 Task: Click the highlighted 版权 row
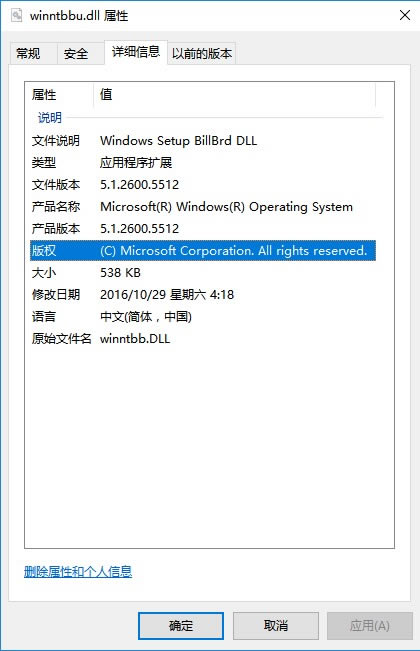[203, 251]
